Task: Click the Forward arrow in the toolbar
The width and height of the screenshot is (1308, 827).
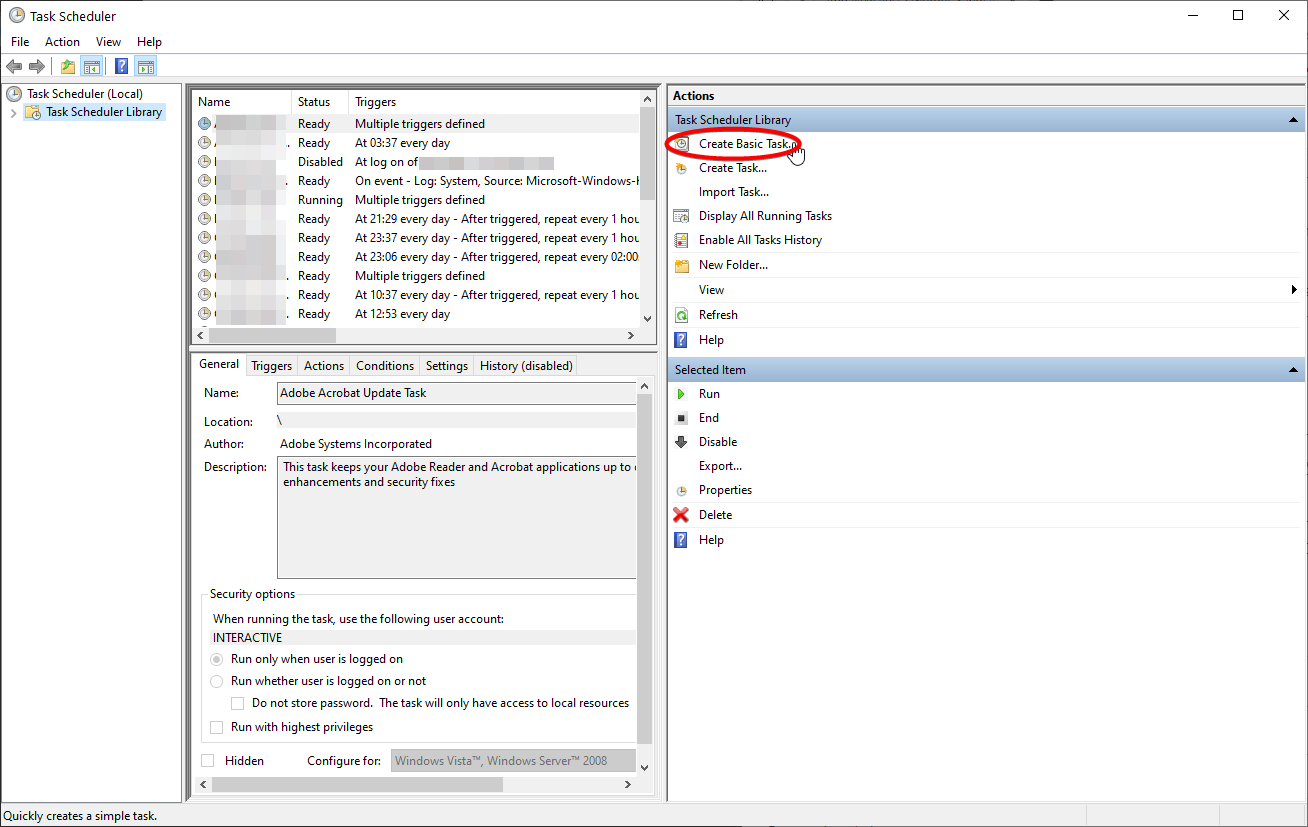Action: coord(37,67)
